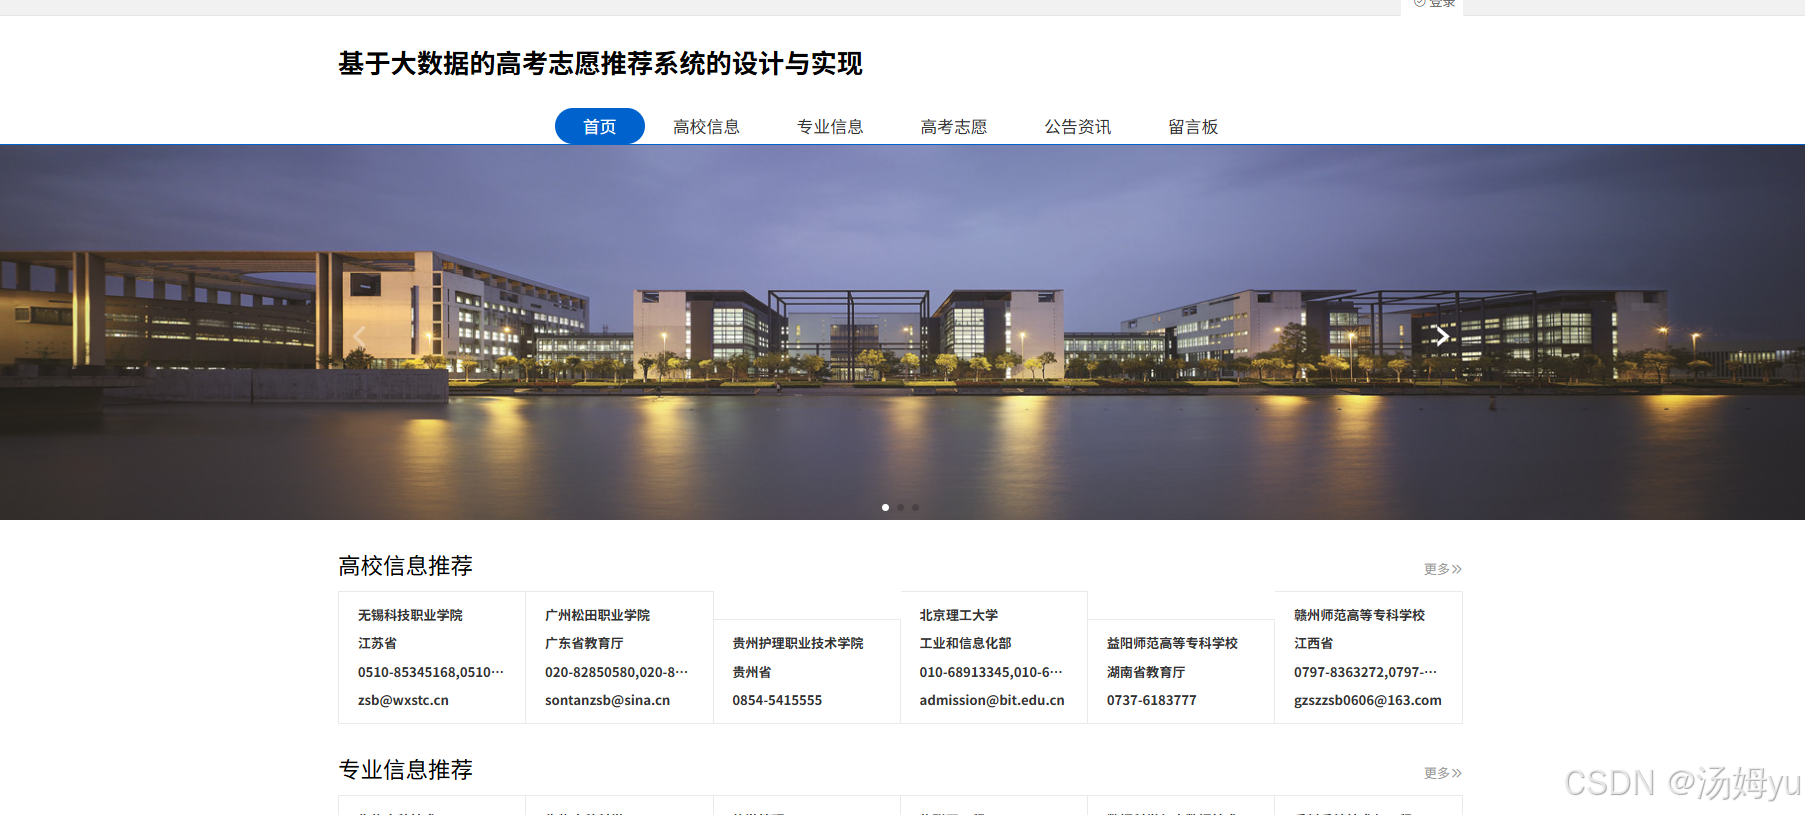1805x815 pixels.
Task: Click the 湖南省教育厅 text
Action: pos(1146,672)
